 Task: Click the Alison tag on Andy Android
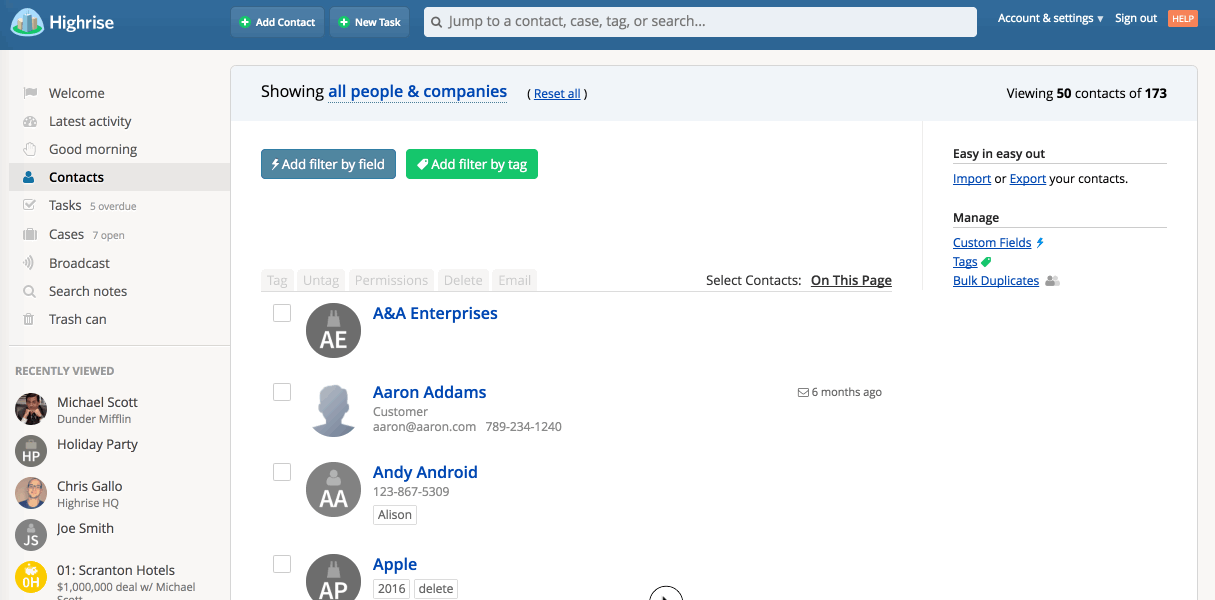[395, 515]
